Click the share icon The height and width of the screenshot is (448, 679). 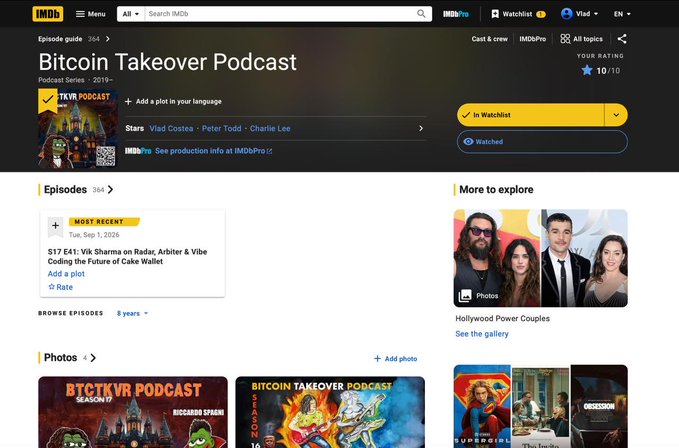[622, 39]
